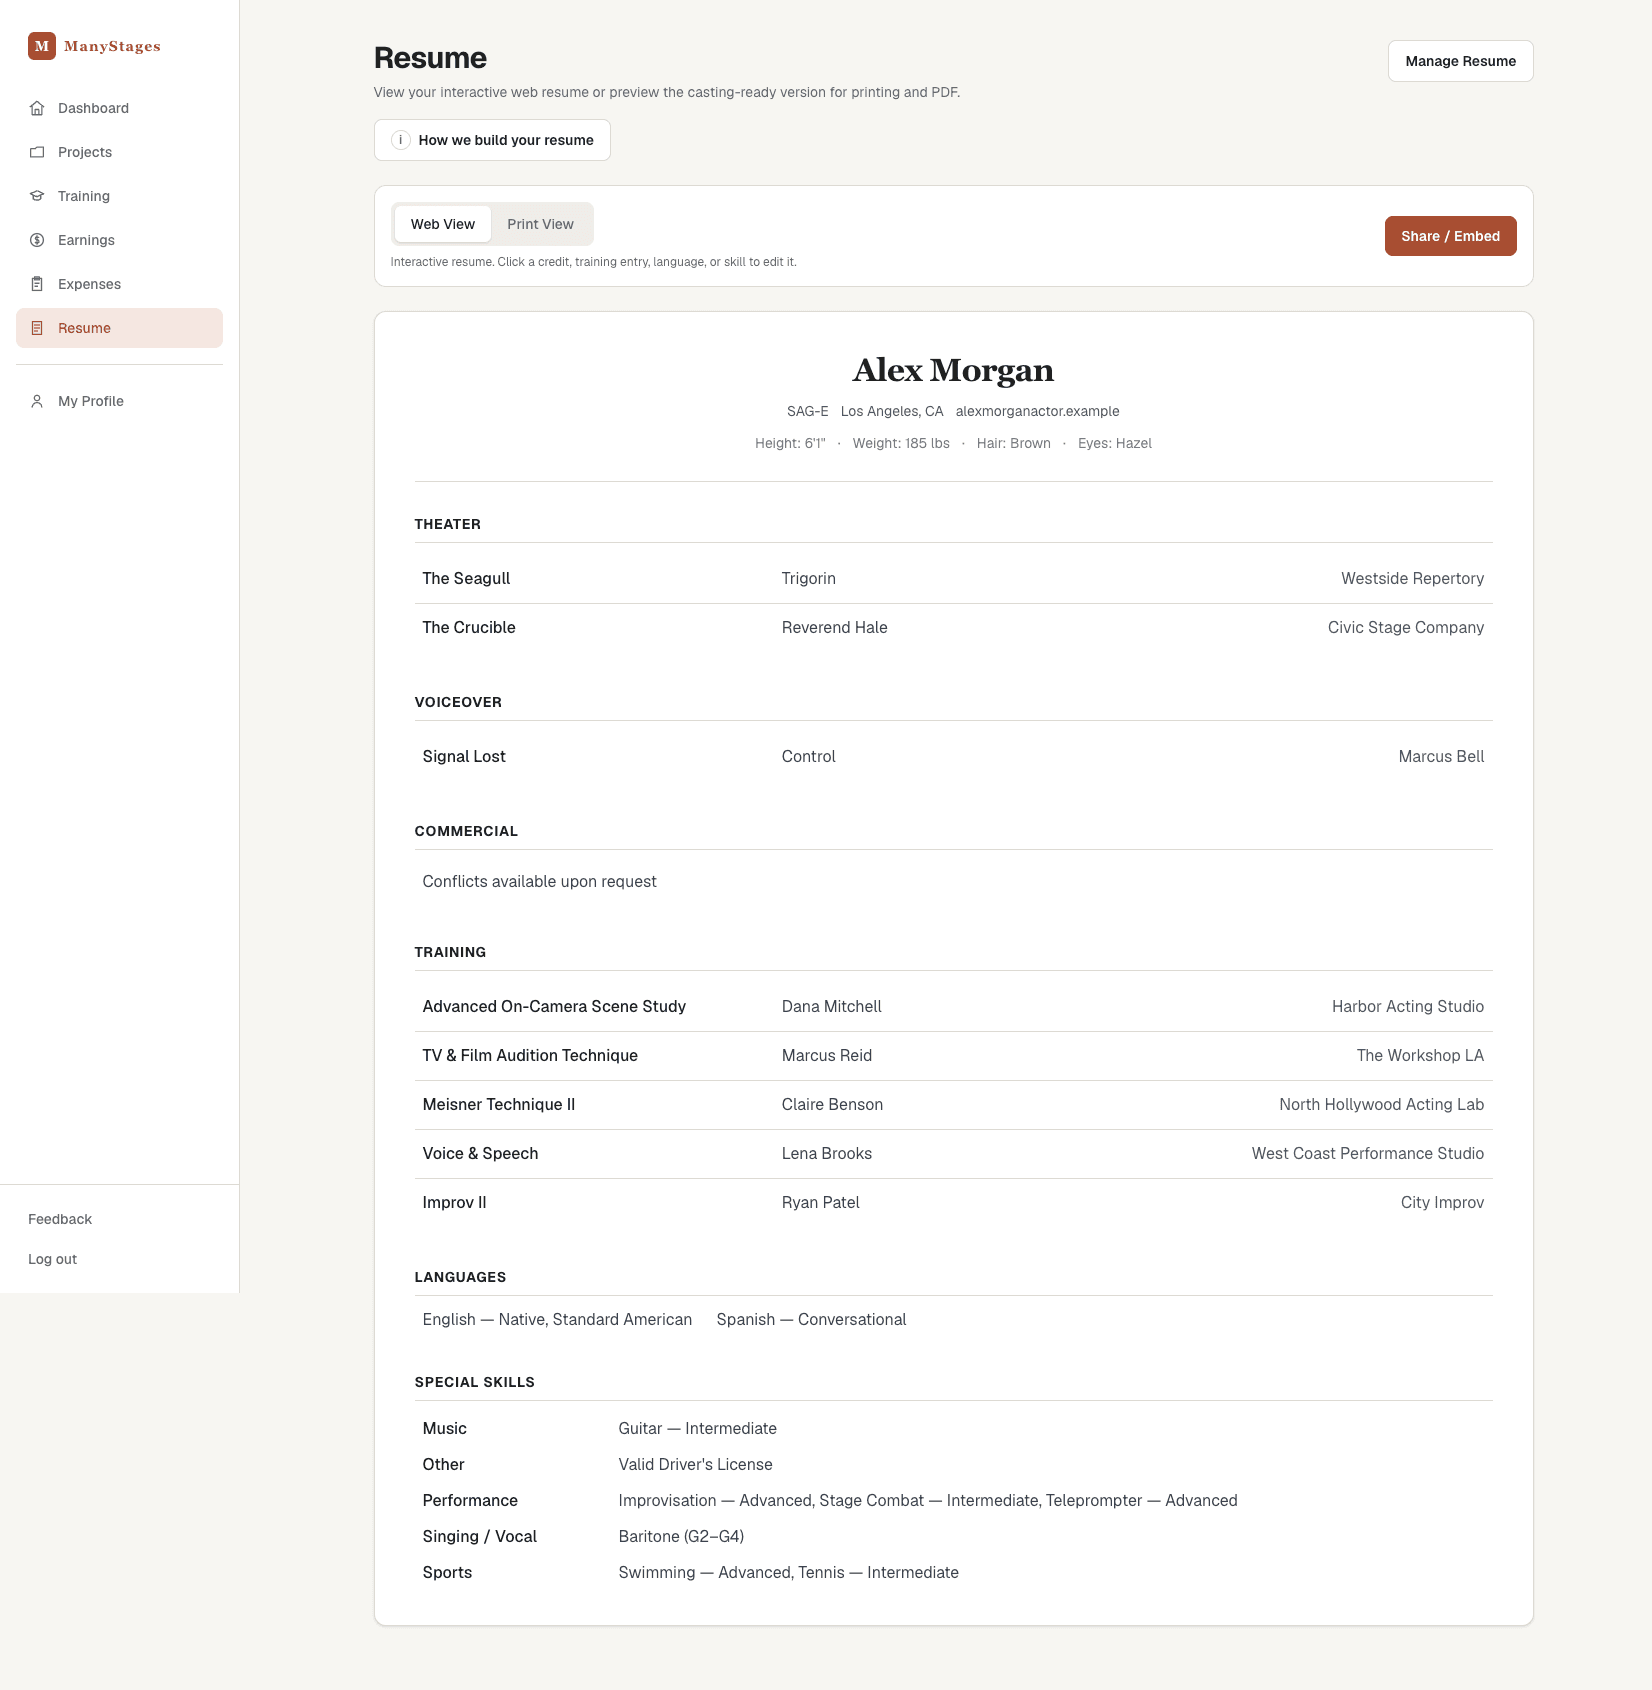1652x1690 pixels.
Task: Click the Projects folder icon
Action: (x=37, y=152)
